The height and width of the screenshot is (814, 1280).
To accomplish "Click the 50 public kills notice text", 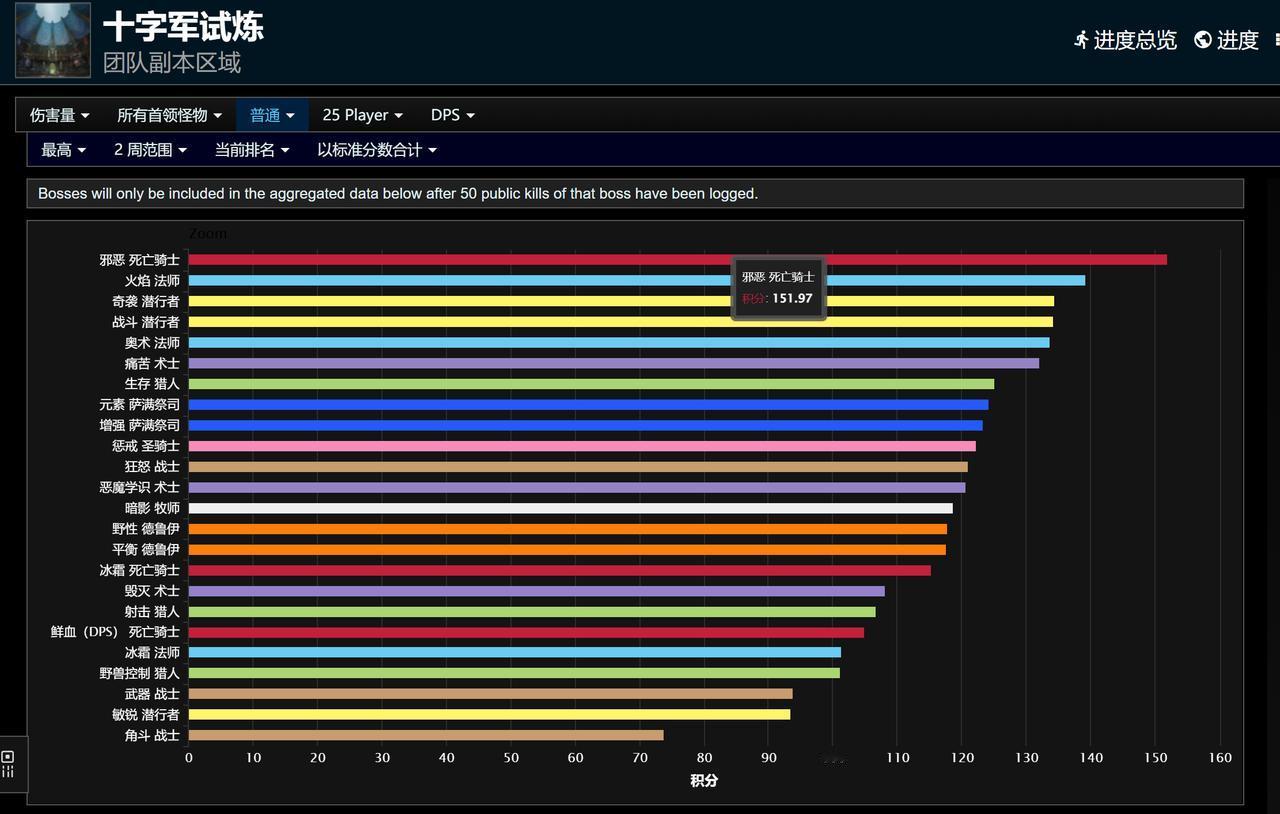I will (398, 194).
